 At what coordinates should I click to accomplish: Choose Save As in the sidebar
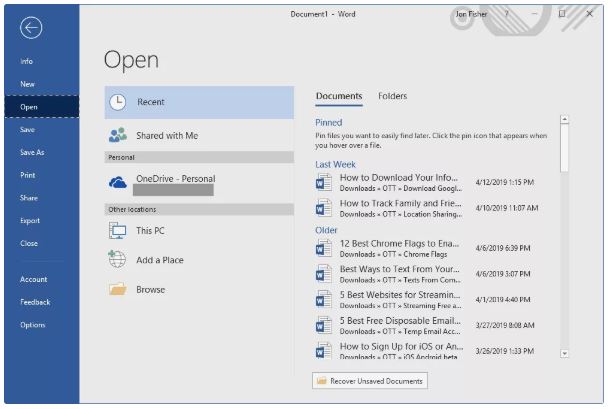[42, 152]
